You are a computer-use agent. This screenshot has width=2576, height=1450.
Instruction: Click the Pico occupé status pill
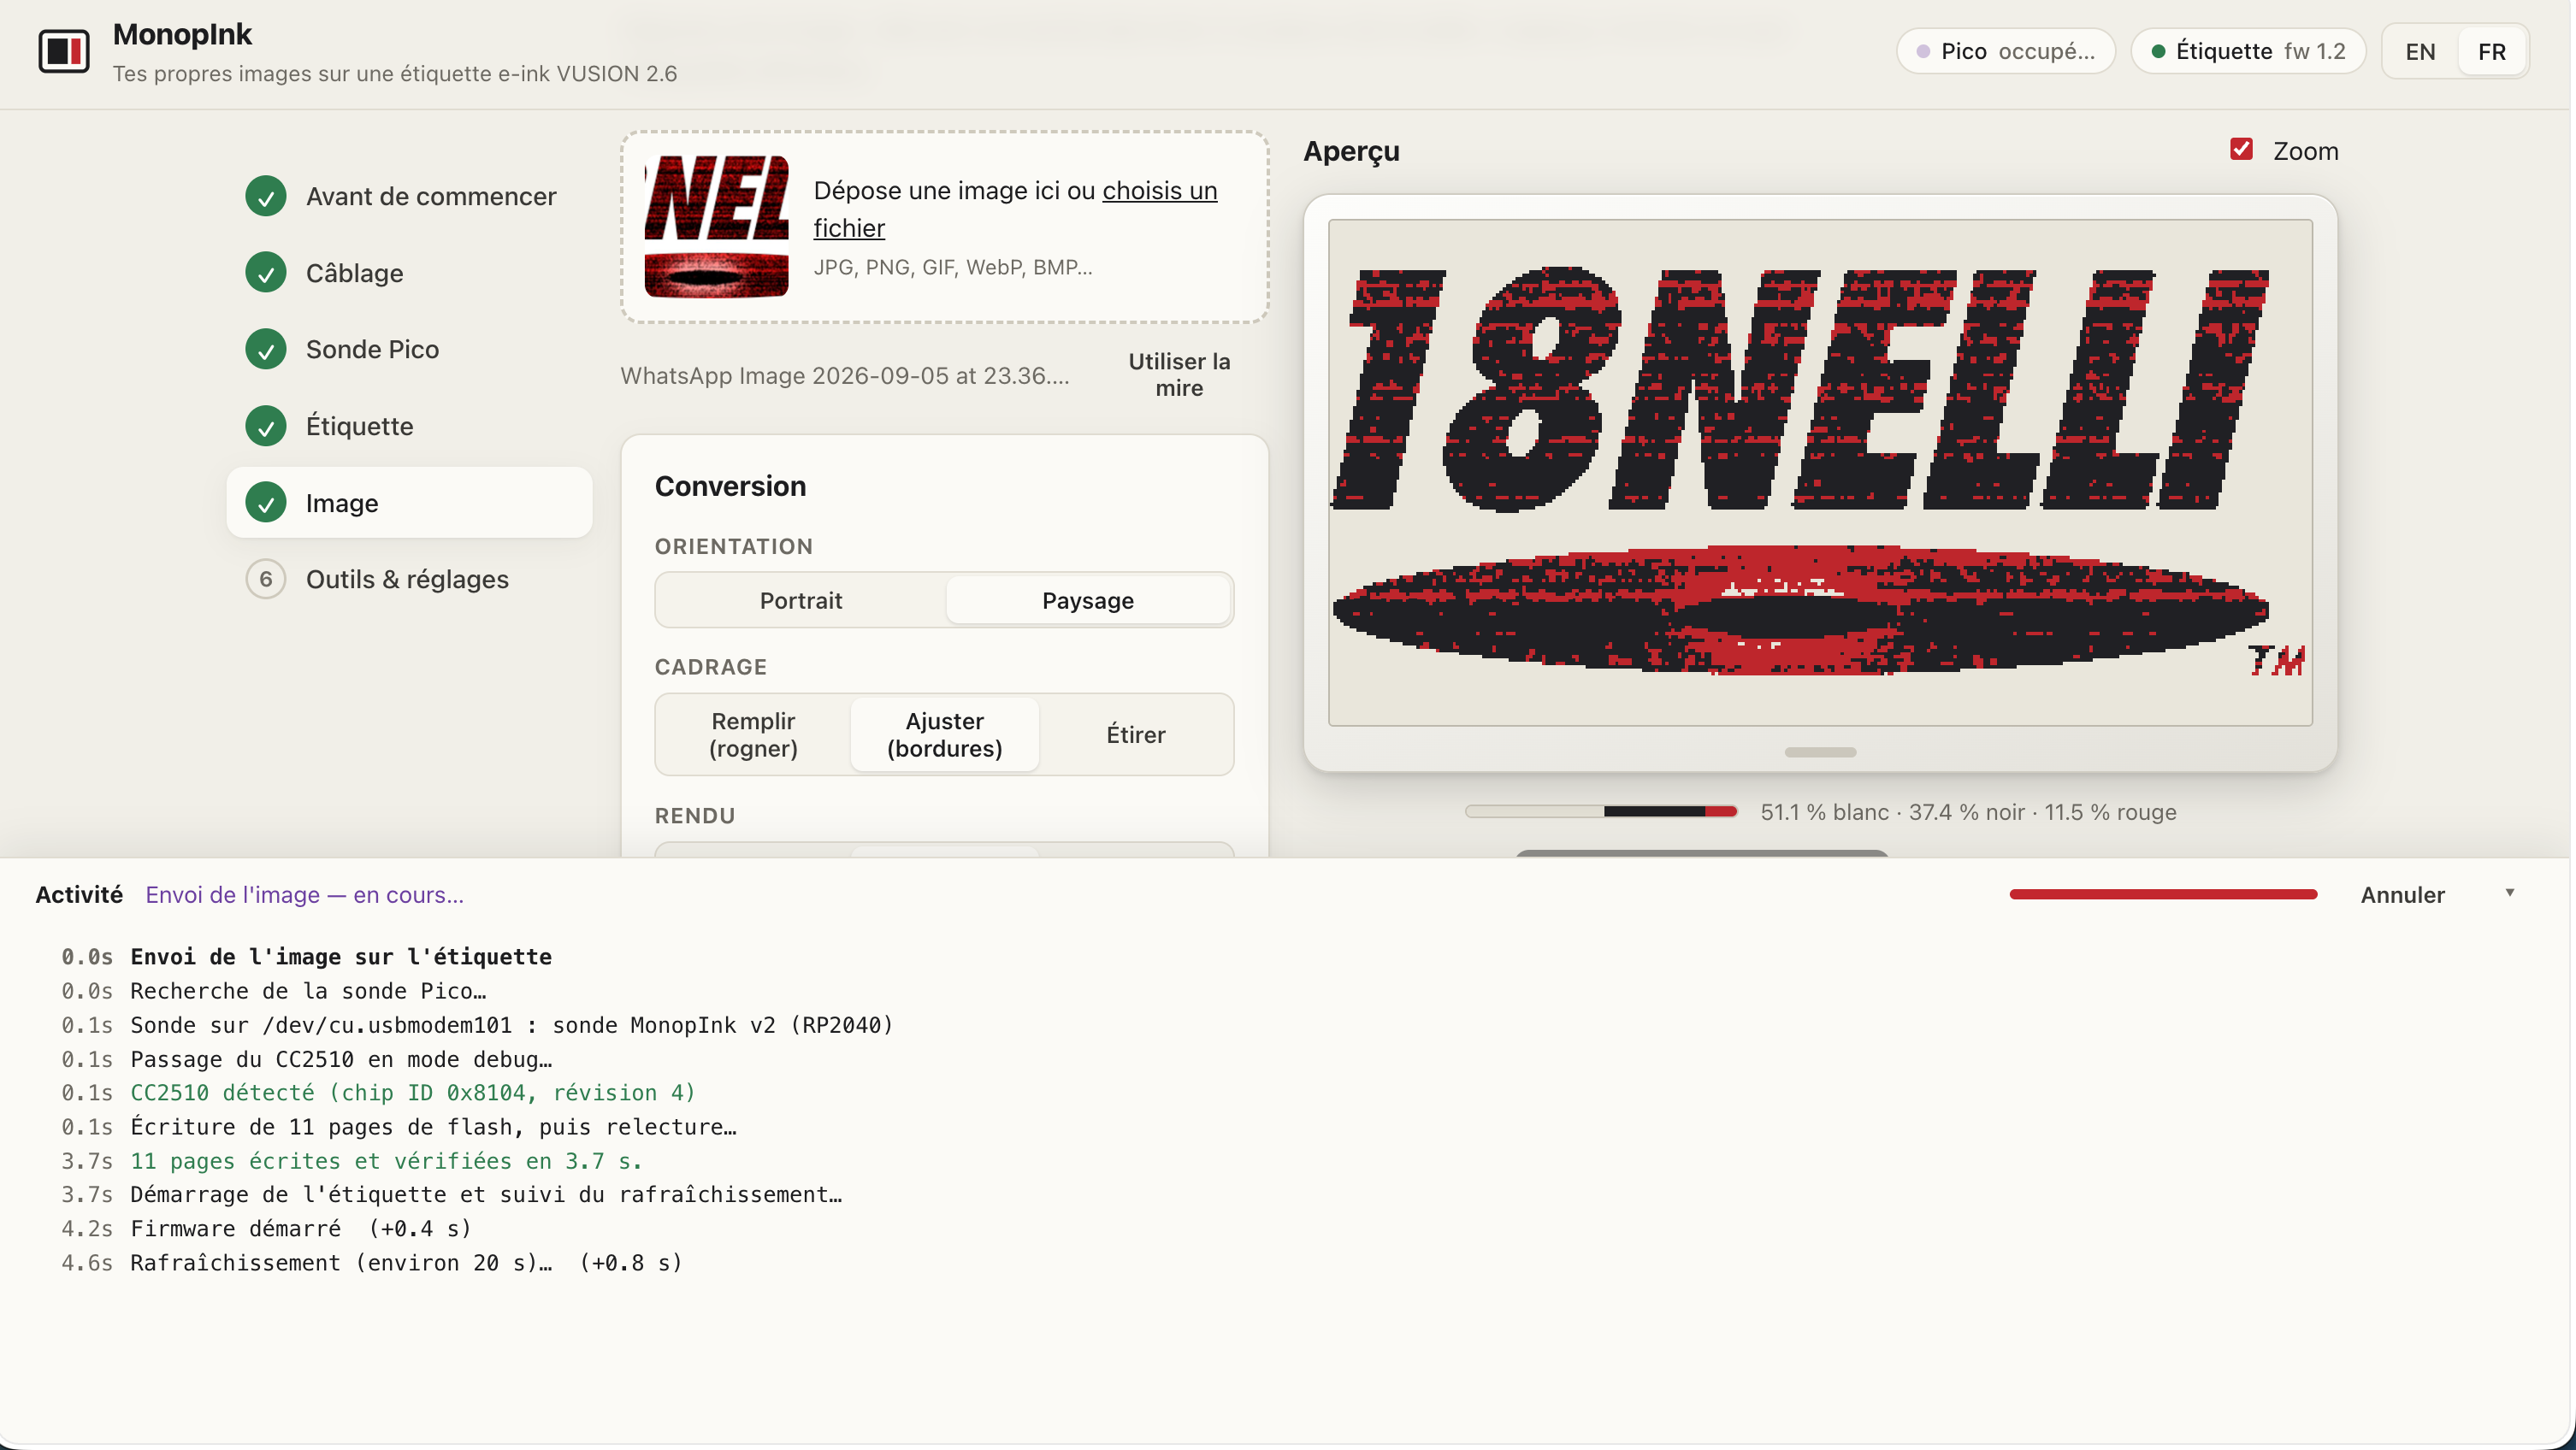pyautogui.click(x=2006, y=52)
